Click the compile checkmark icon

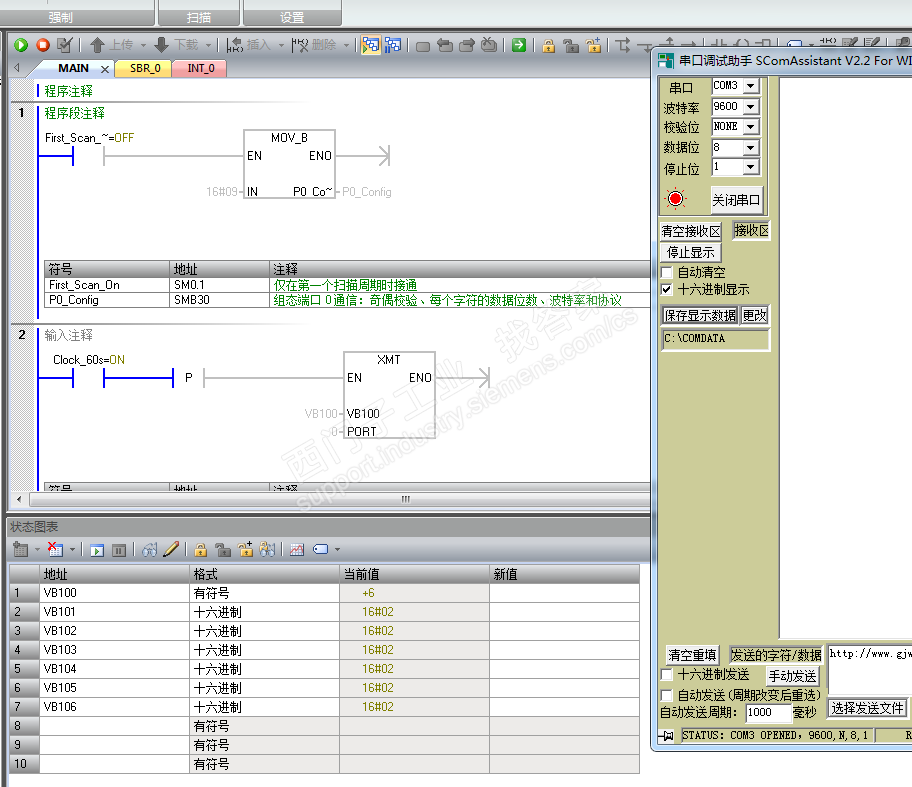click(65, 45)
